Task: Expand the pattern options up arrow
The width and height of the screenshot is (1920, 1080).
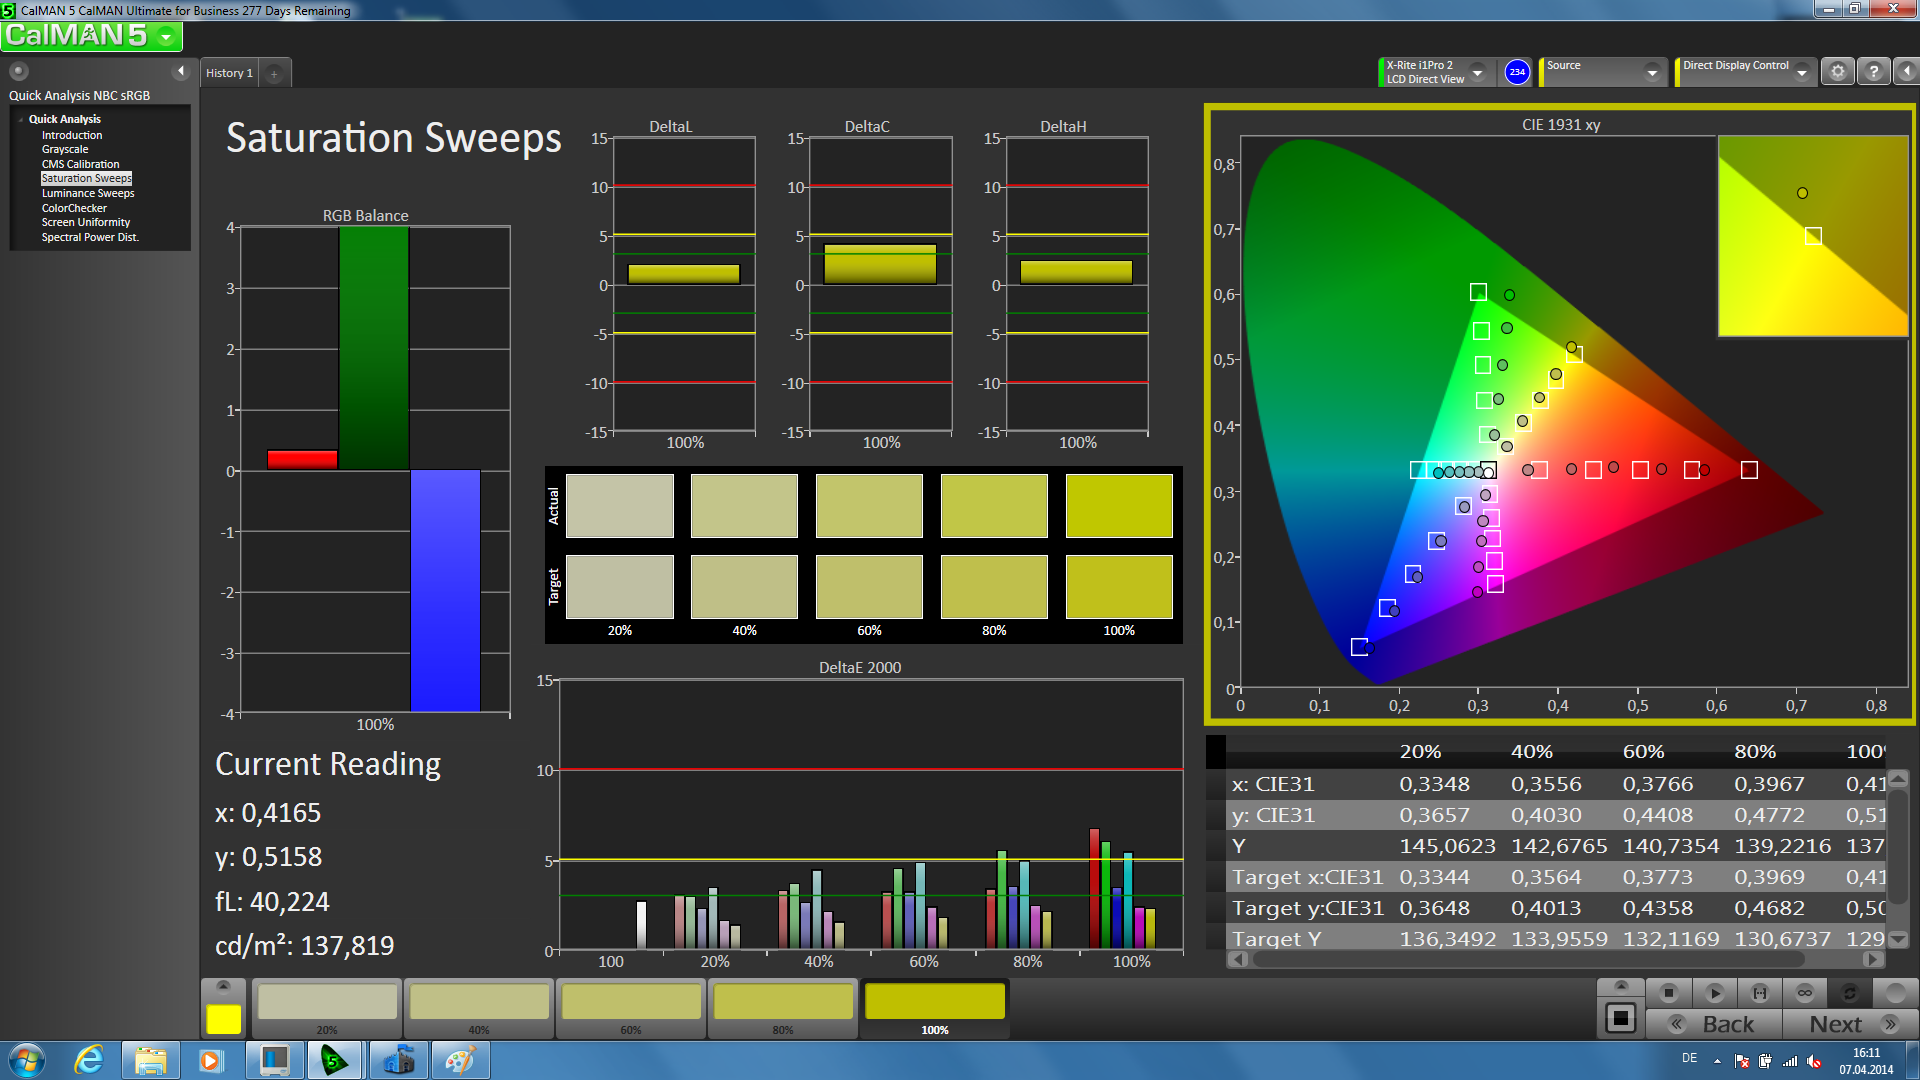Action: coord(1620,986)
